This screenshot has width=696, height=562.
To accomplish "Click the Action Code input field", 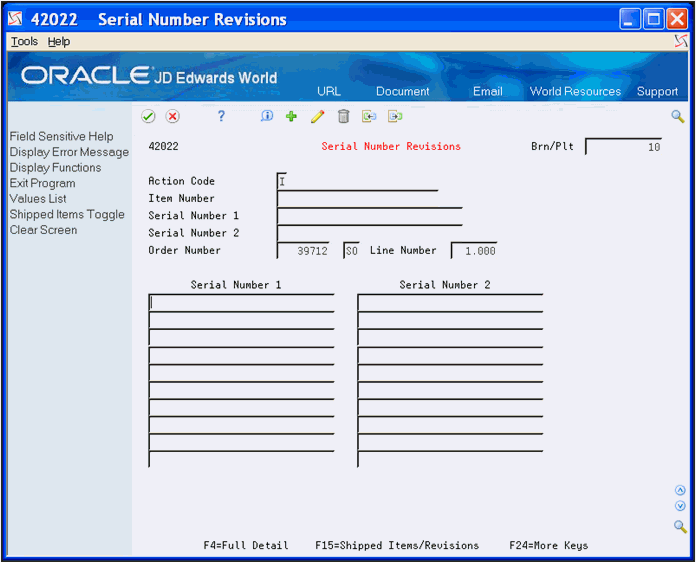I will 282,181.
